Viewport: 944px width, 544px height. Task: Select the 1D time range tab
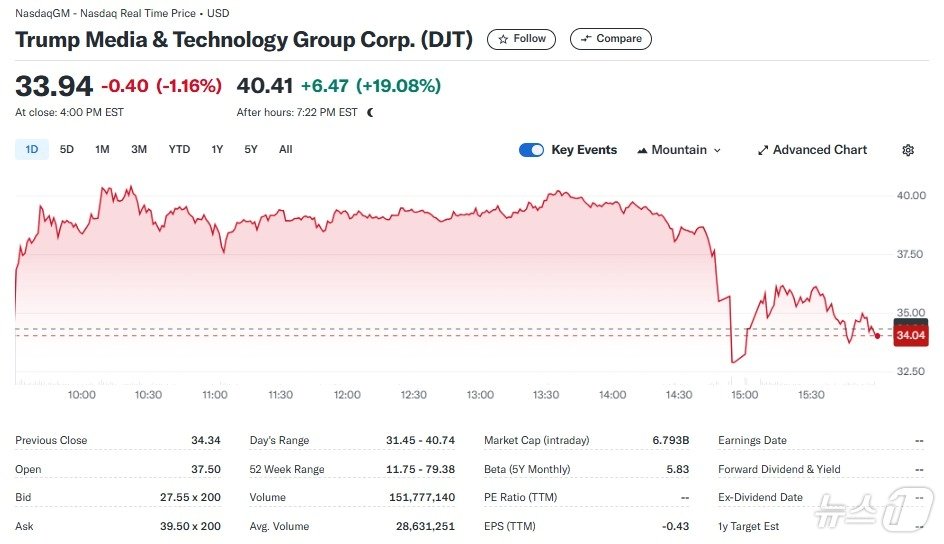pos(32,150)
